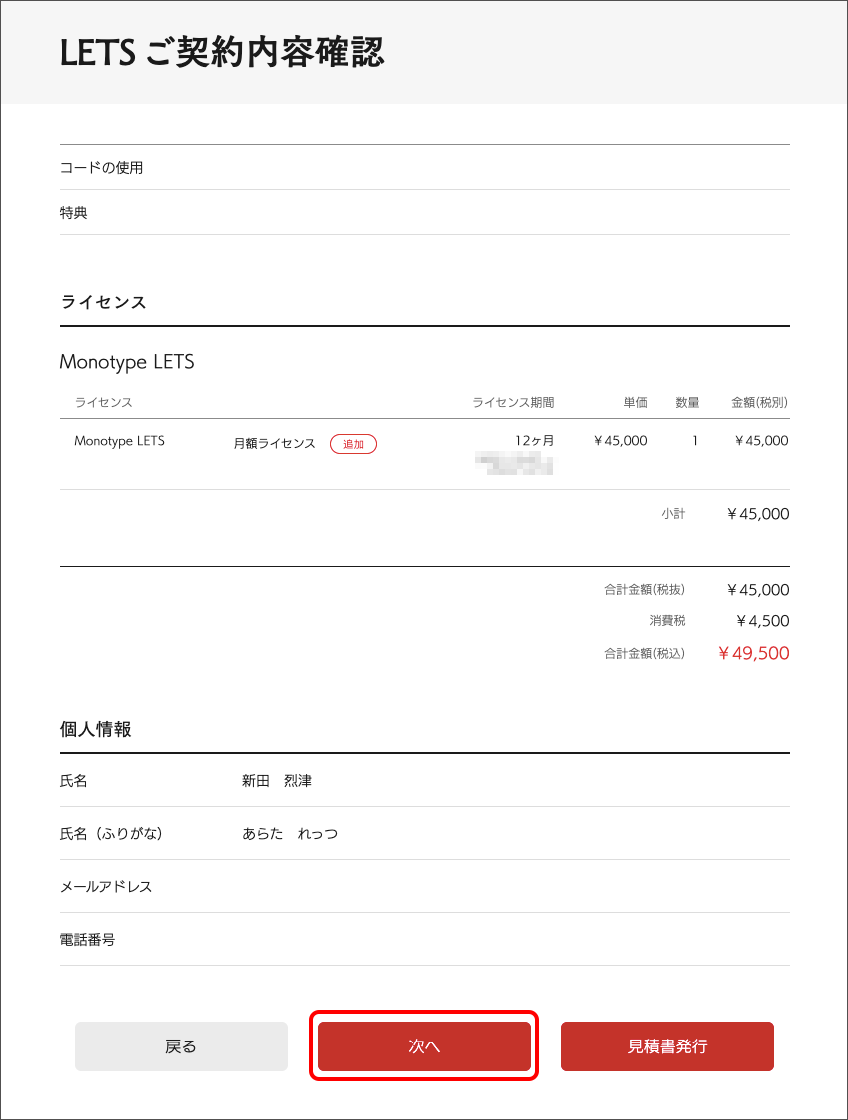This screenshot has height=1120, width=848.
Task: Click the furigana あらた れっつ
Action: point(290,833)
